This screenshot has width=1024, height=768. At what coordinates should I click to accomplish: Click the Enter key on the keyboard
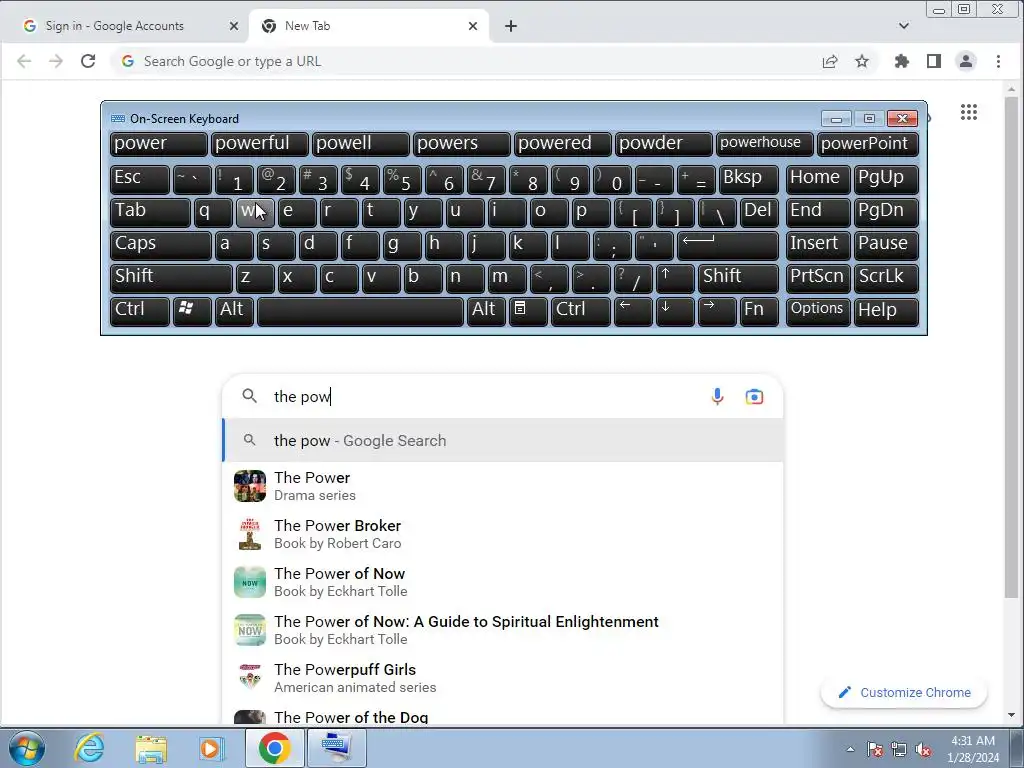728,246
